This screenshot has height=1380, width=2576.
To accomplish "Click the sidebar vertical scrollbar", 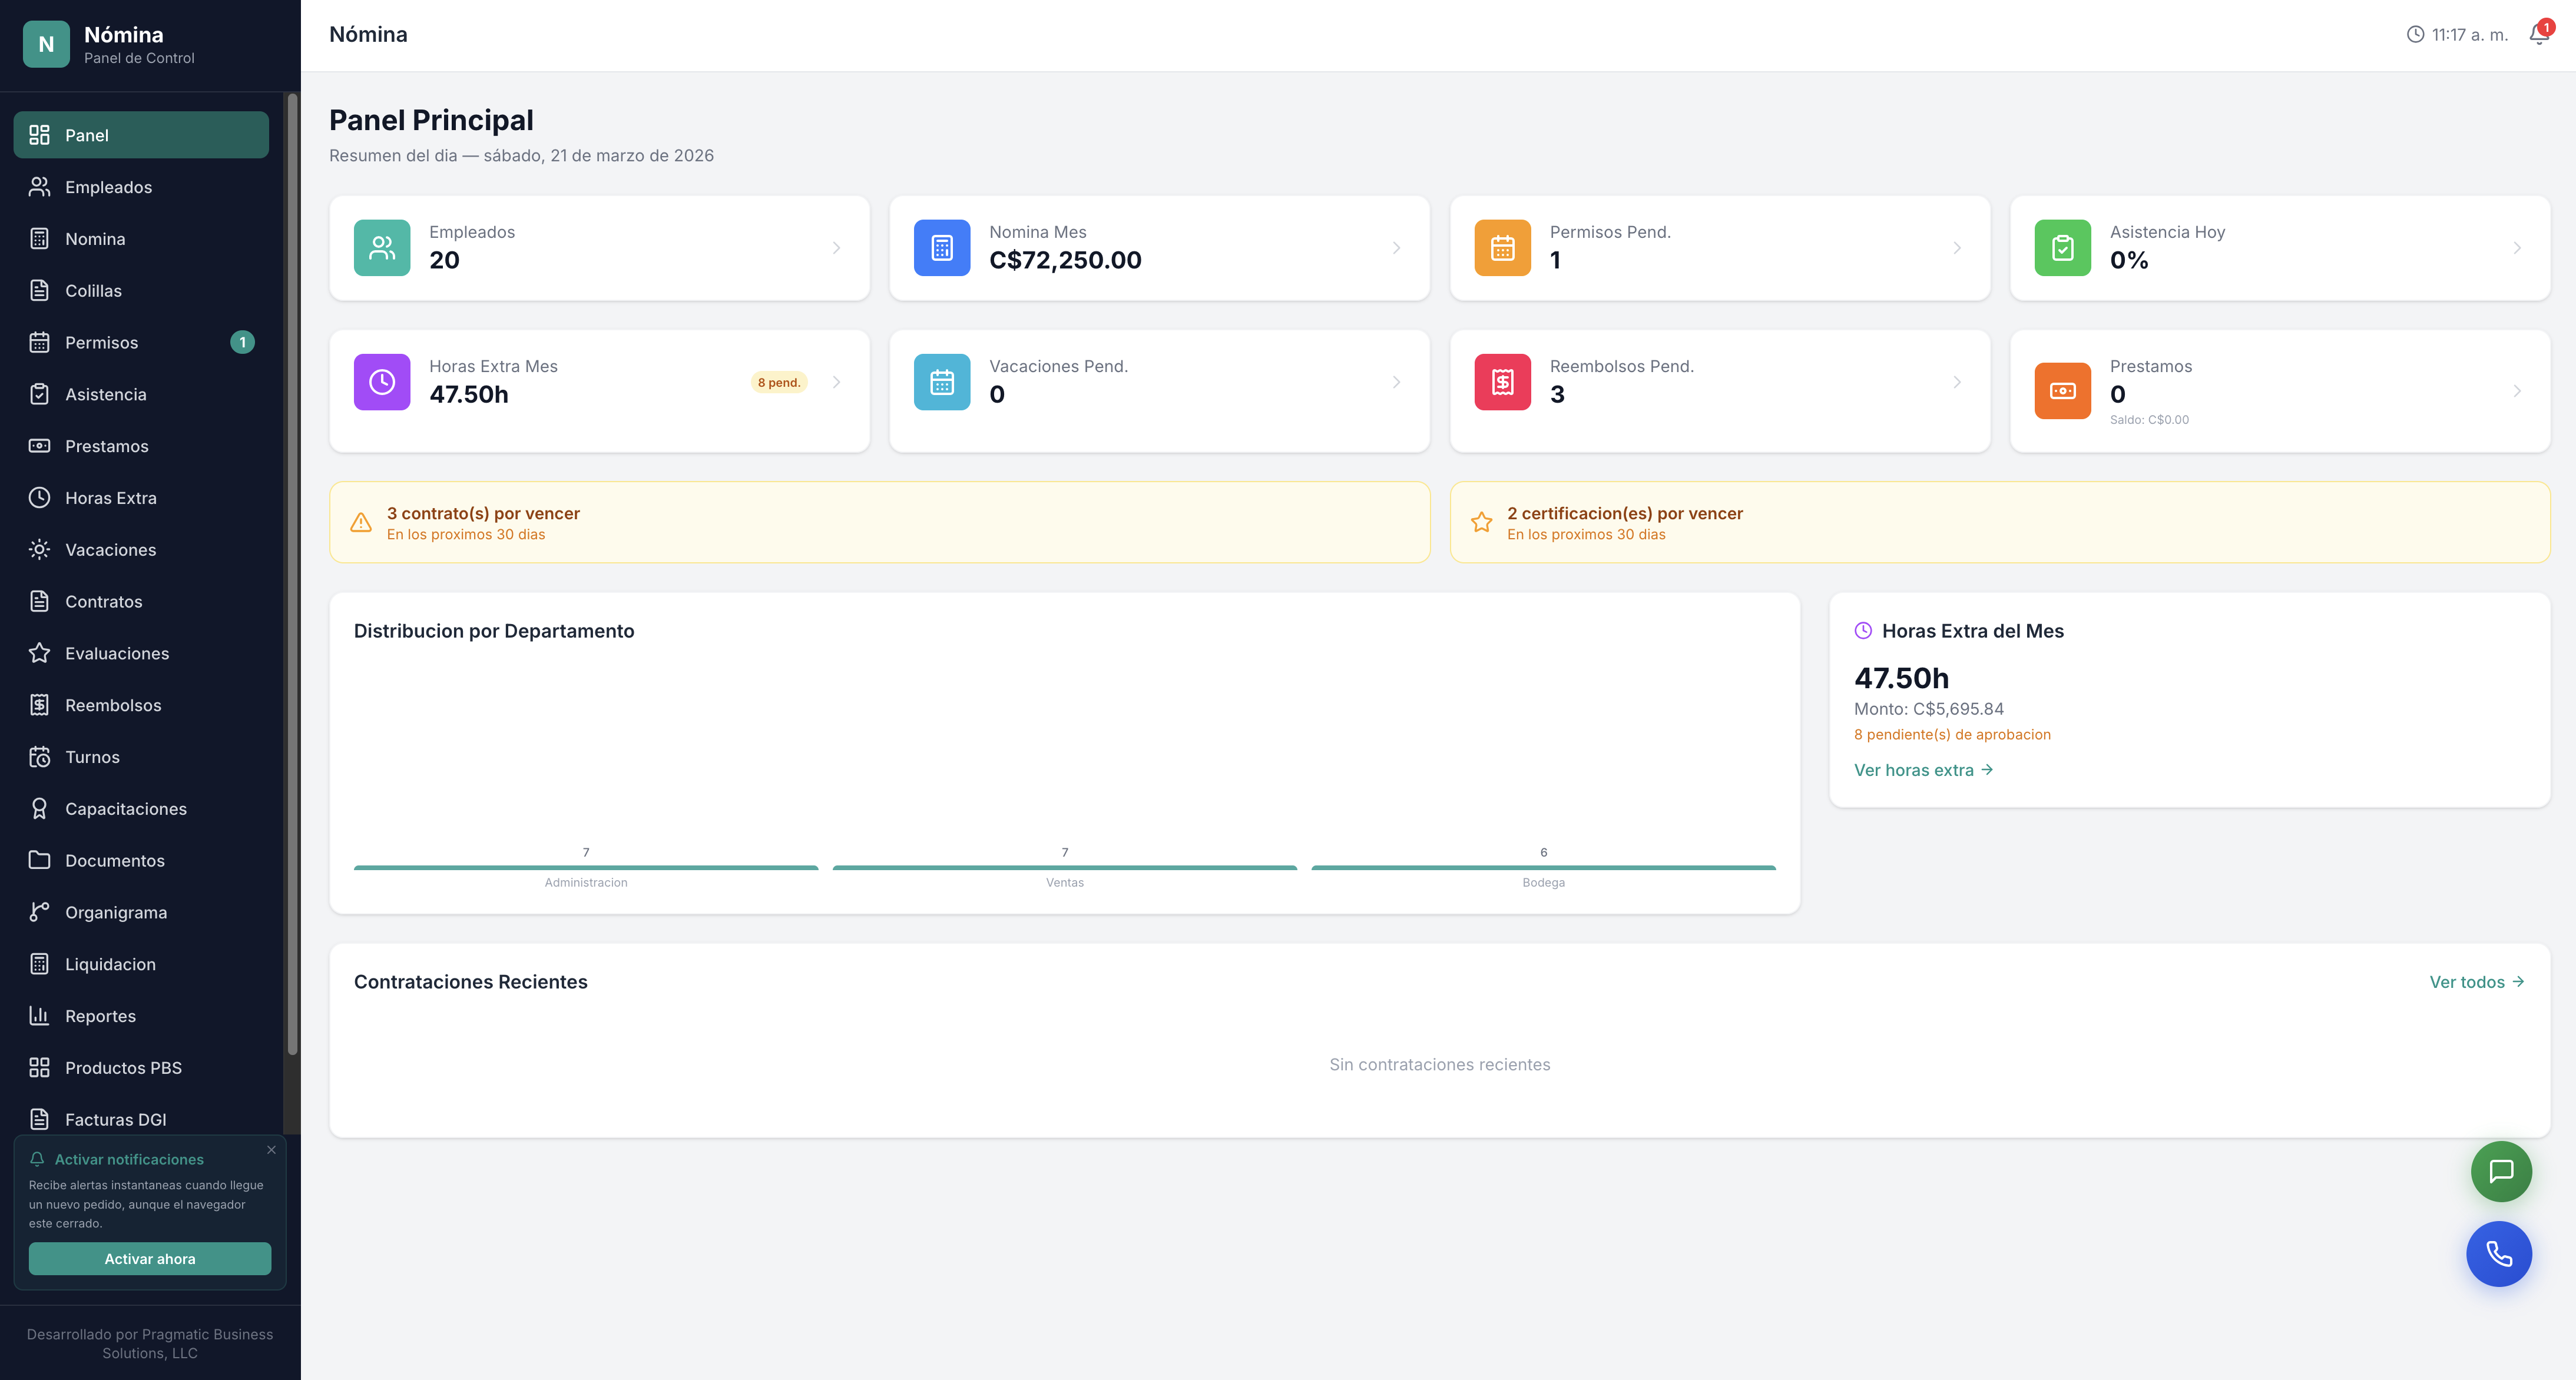I will [292, 575].
